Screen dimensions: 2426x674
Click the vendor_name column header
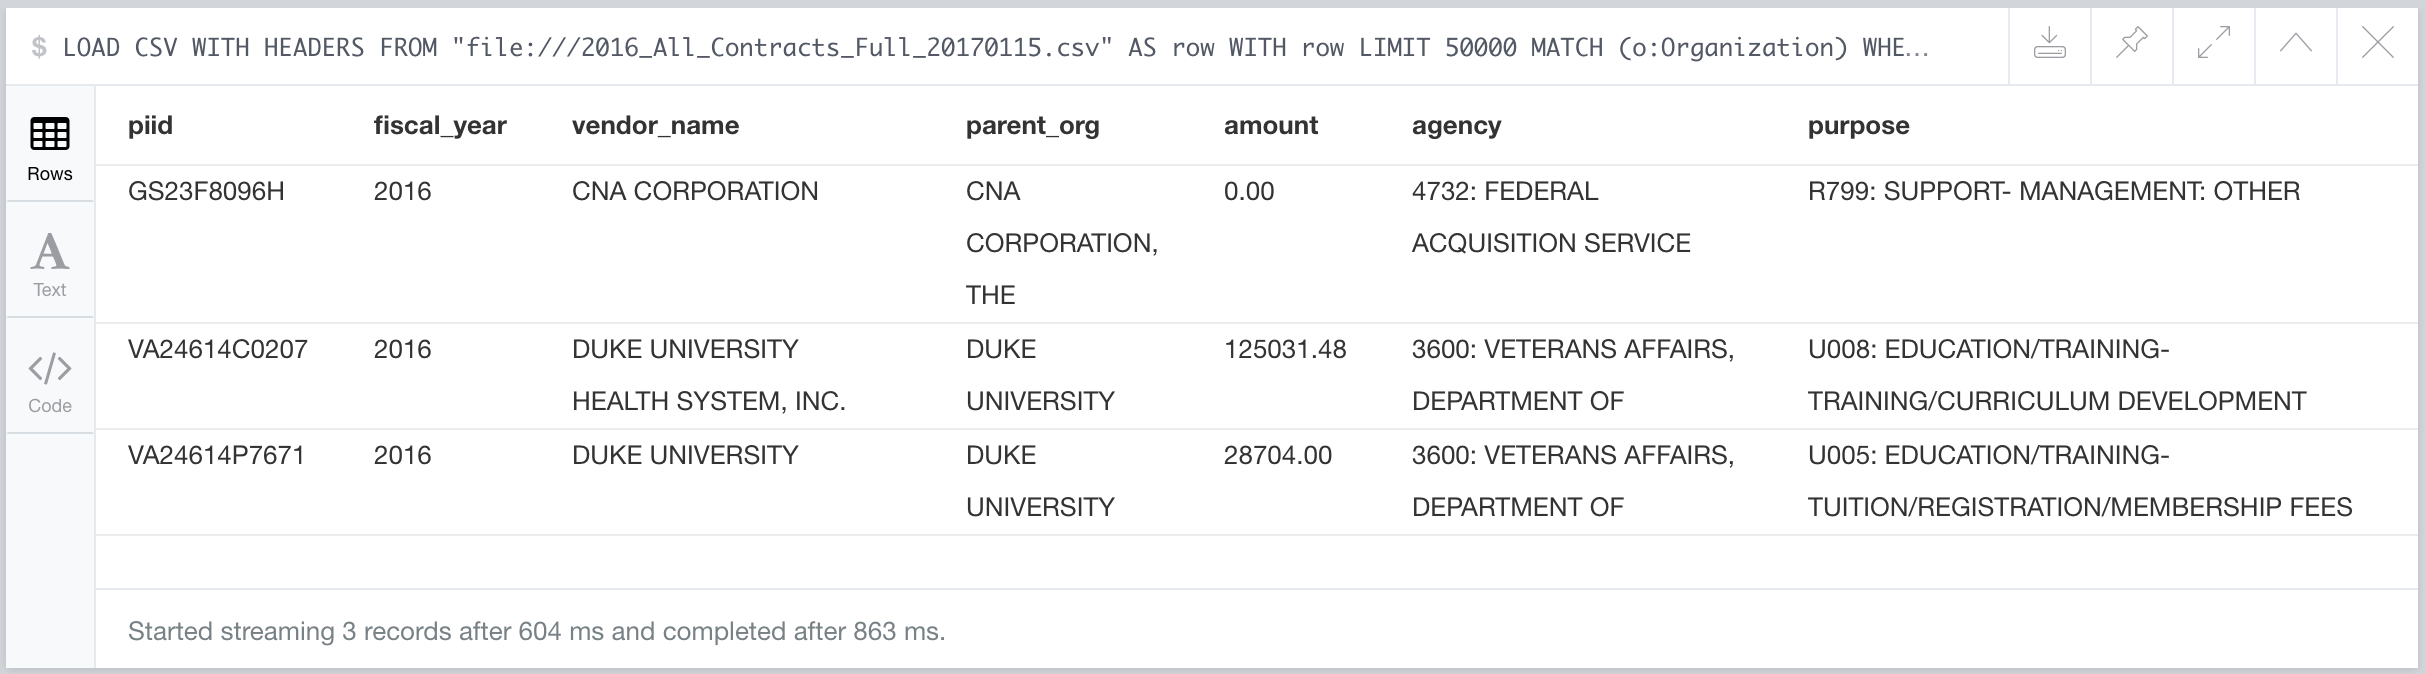click(x=655, y=125)
